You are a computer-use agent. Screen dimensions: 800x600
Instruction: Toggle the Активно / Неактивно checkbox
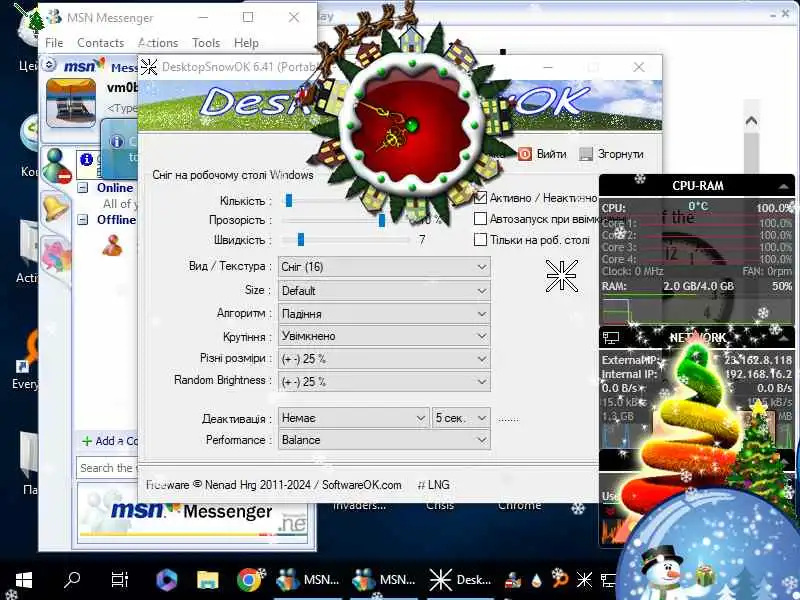pyautogui.click(x=480, y=197)
